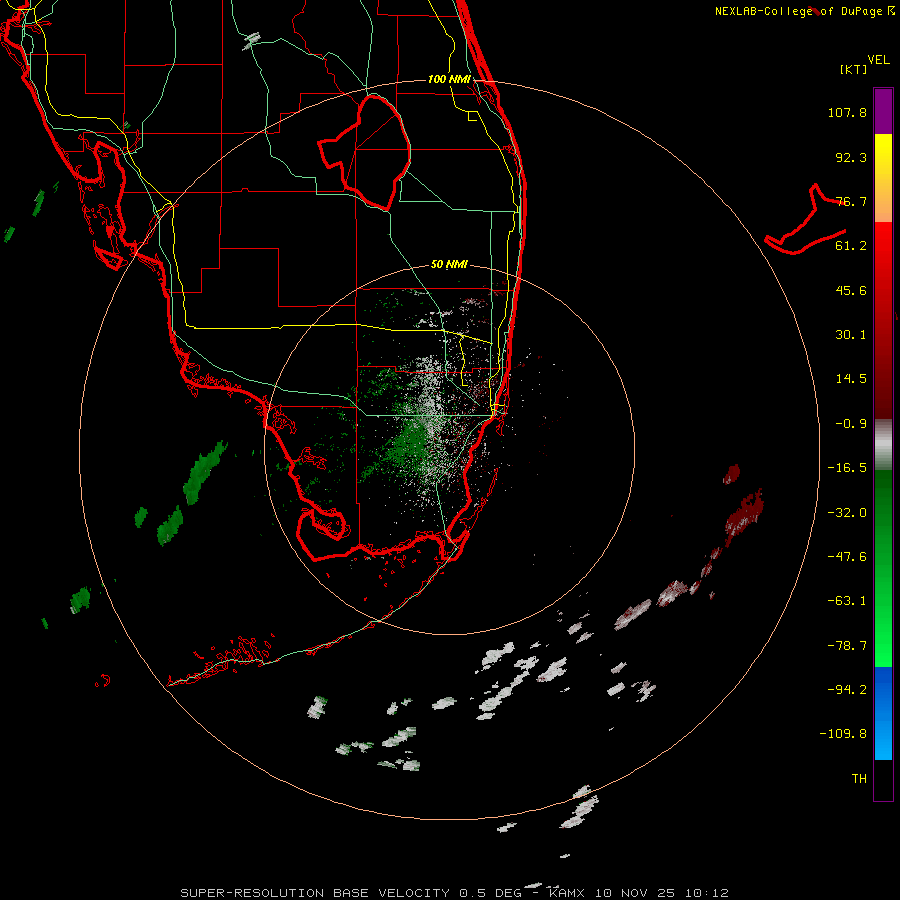Select the -78.7 legend value
900x900 pixels.
847,646
